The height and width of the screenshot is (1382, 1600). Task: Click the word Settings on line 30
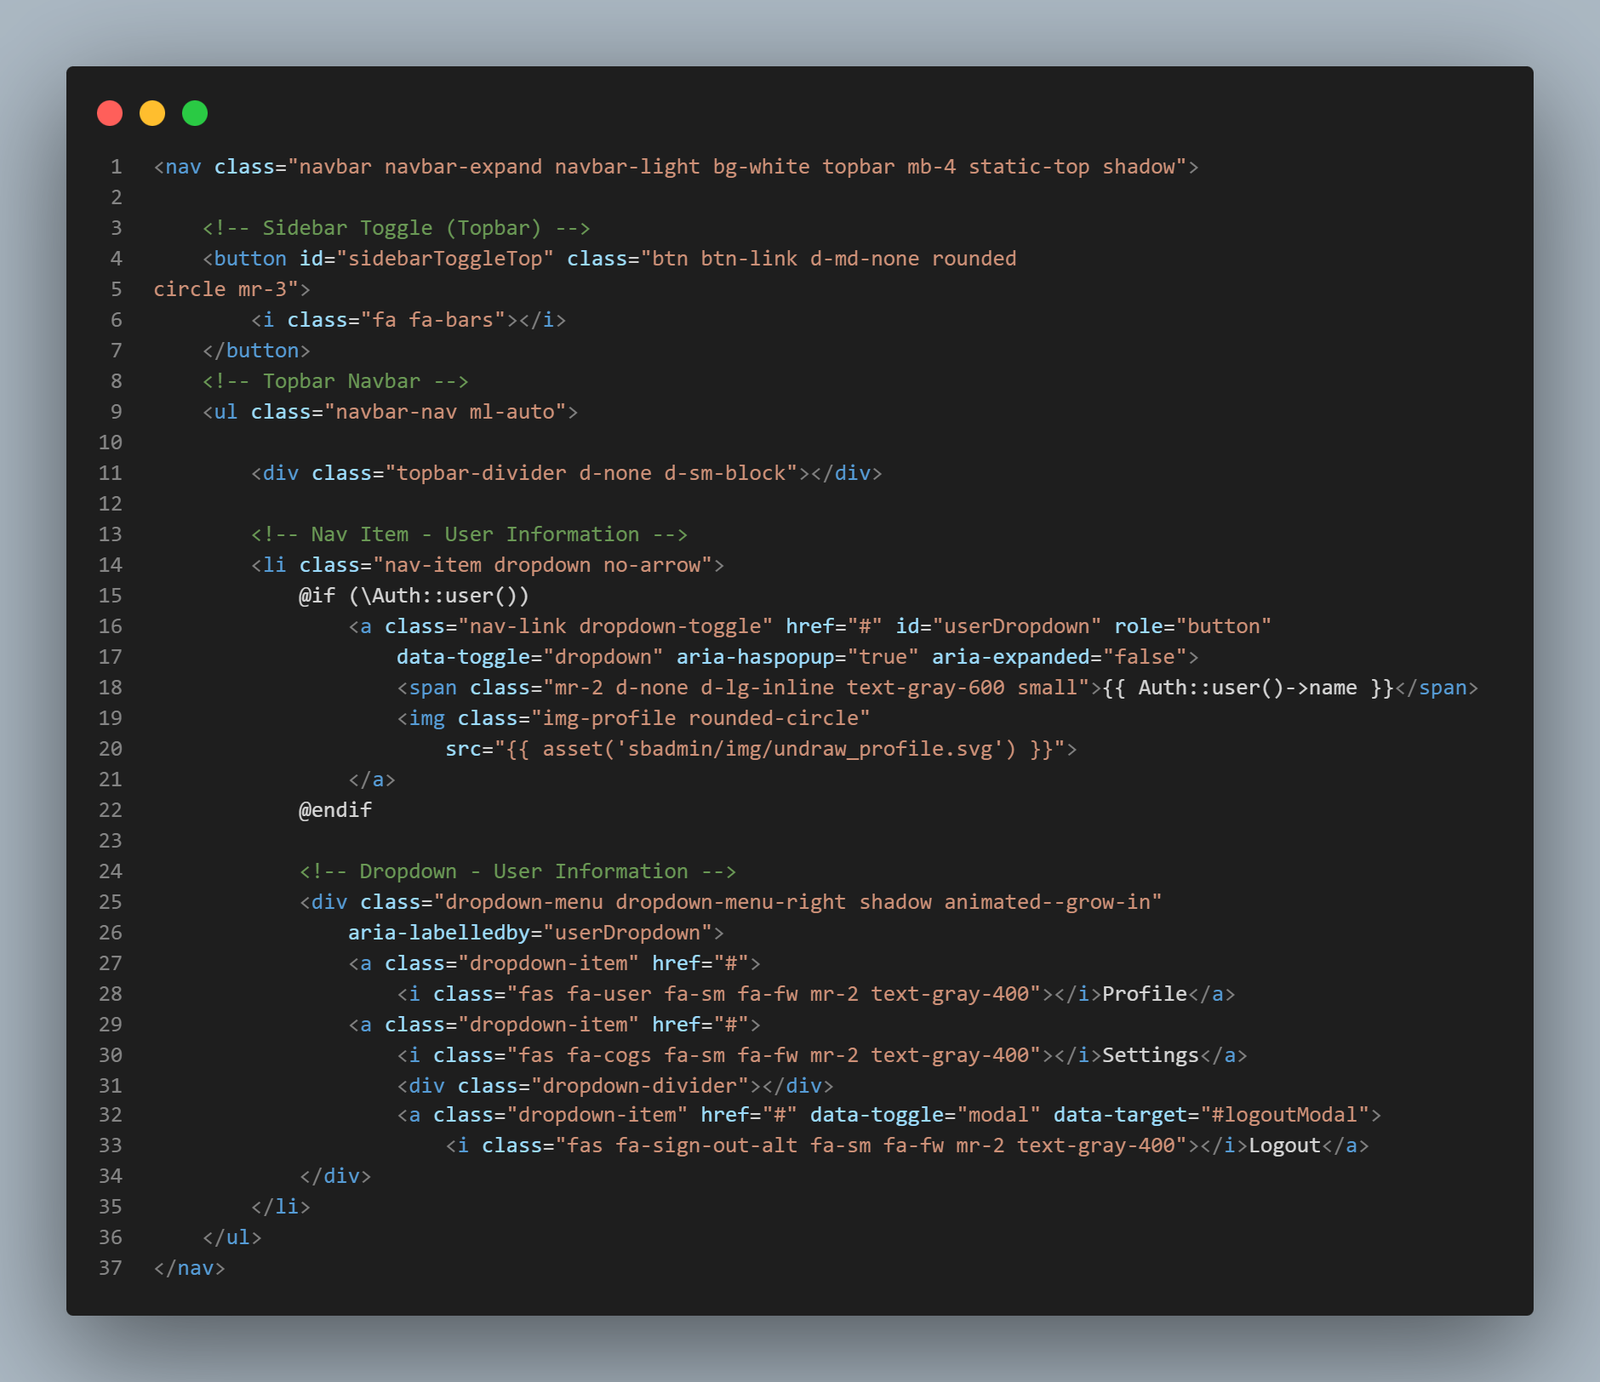click(1150, 1055)
